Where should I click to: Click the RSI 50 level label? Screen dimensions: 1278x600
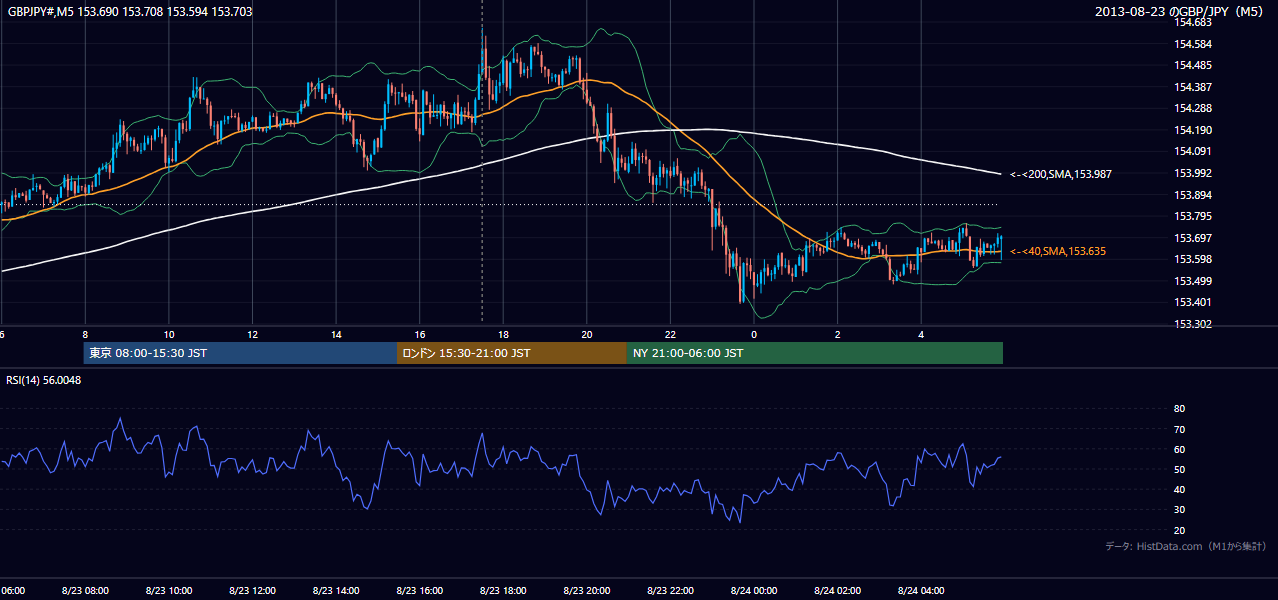(x=1179, y=469)
